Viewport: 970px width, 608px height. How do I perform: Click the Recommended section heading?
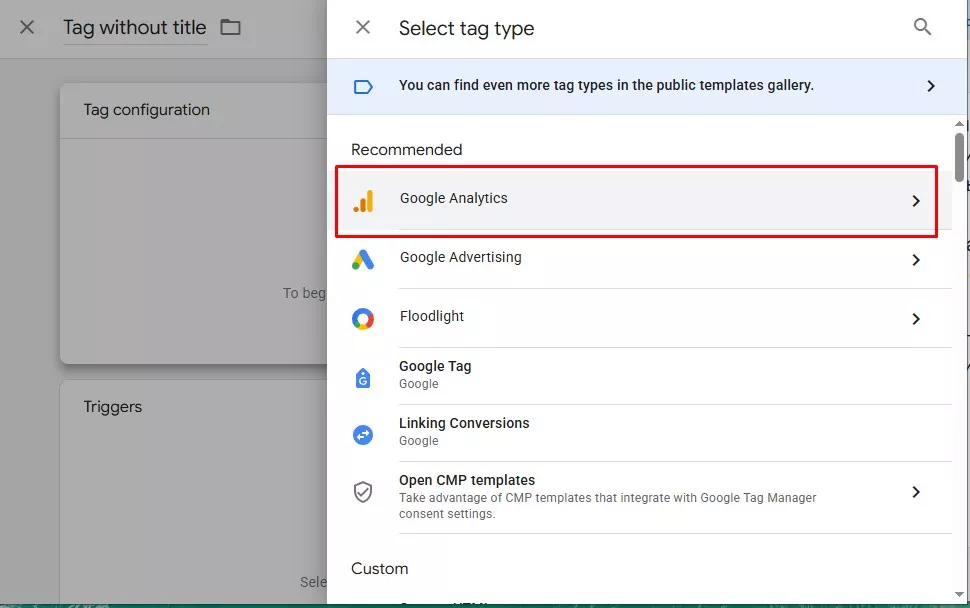tap(406, 150)
